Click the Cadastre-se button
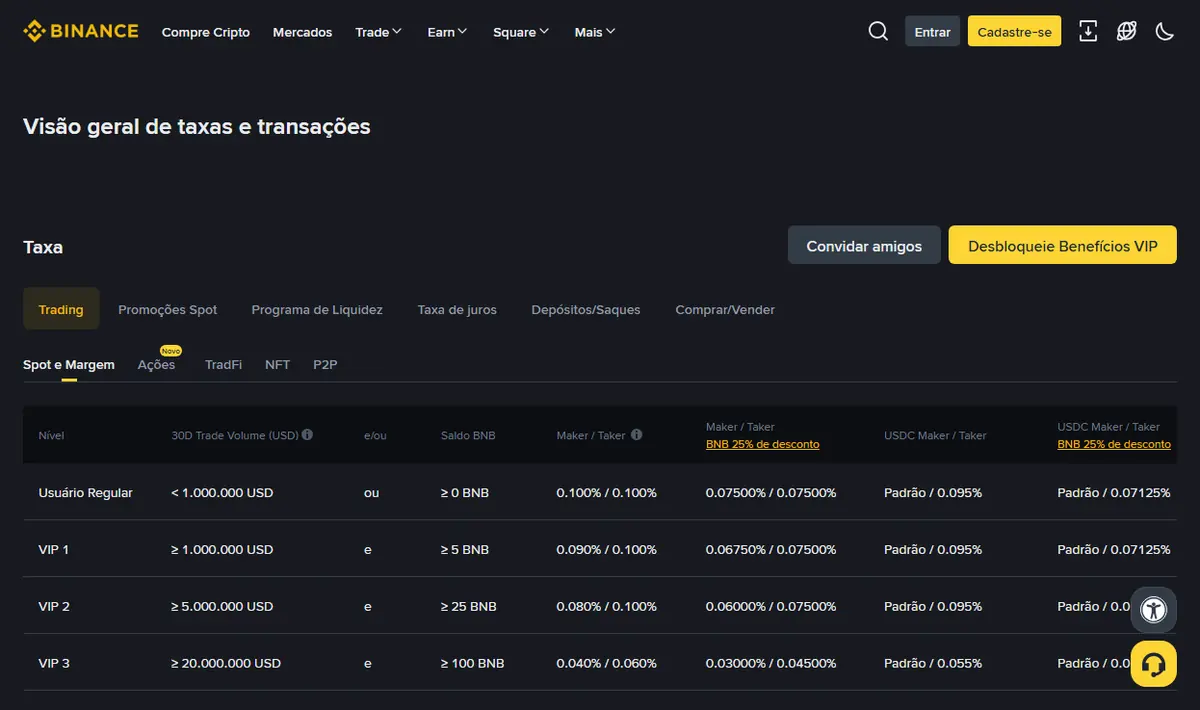The image size is (1200, 710). [1014, 31]
